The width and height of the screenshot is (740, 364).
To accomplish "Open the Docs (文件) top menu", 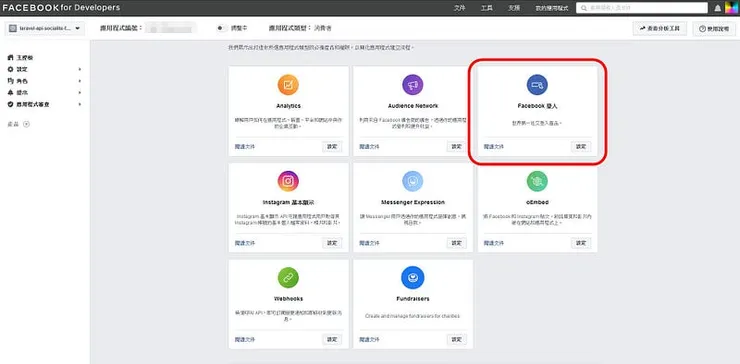I will coord(460,8).
